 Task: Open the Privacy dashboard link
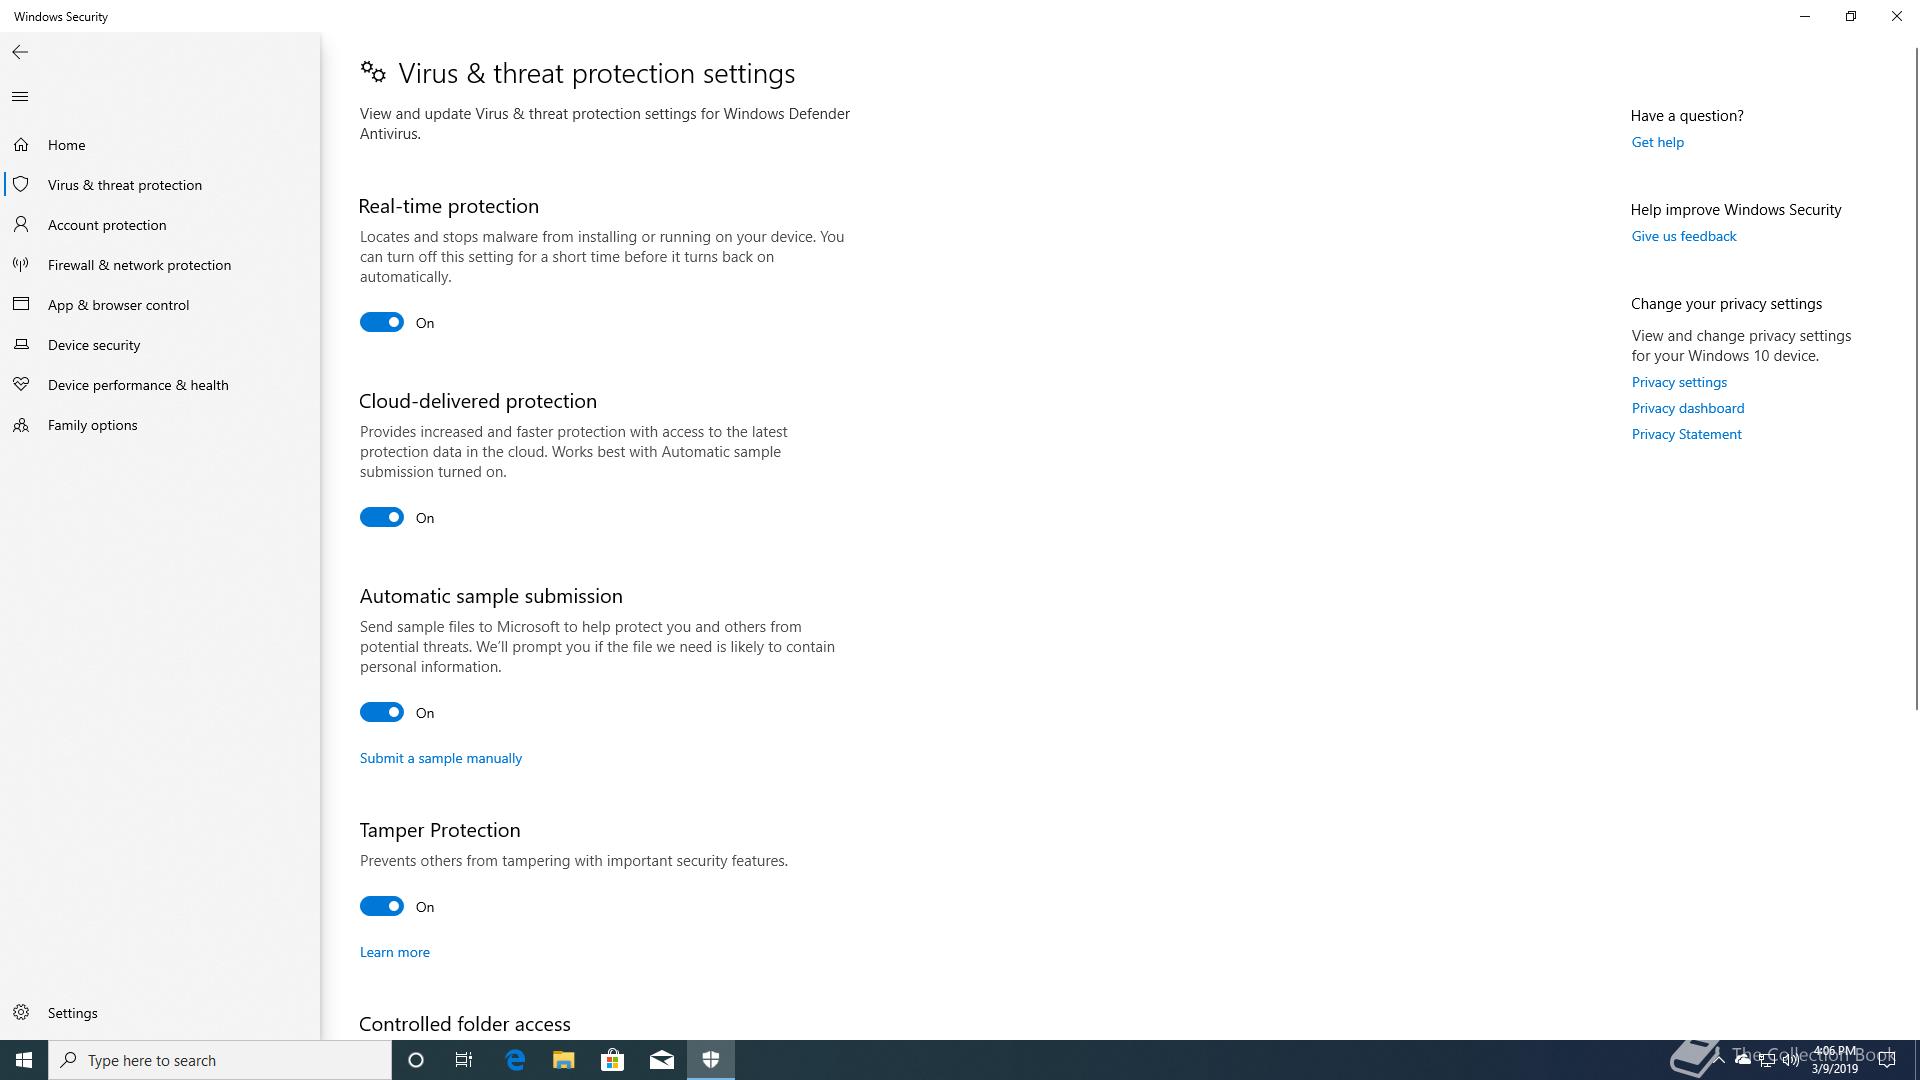[1688, 408]
